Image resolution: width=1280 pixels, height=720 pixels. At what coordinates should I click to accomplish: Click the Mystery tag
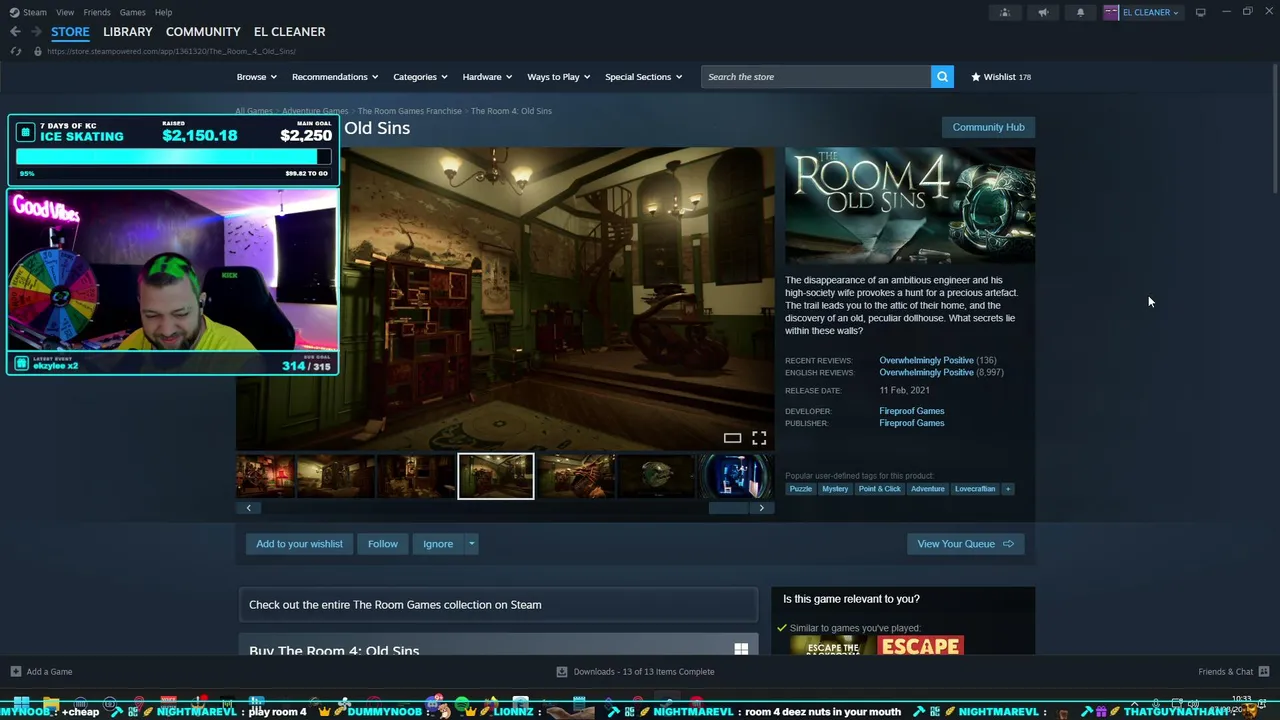pyautogui.click(x=835, y=489)
